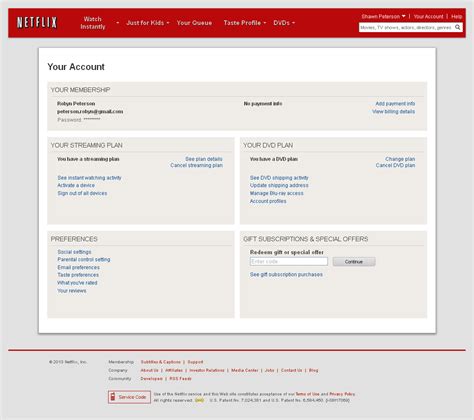Open the Just for Kids menu
Image resolution: width=474 pixels, height=420 pixels.
tap(148, 23)
